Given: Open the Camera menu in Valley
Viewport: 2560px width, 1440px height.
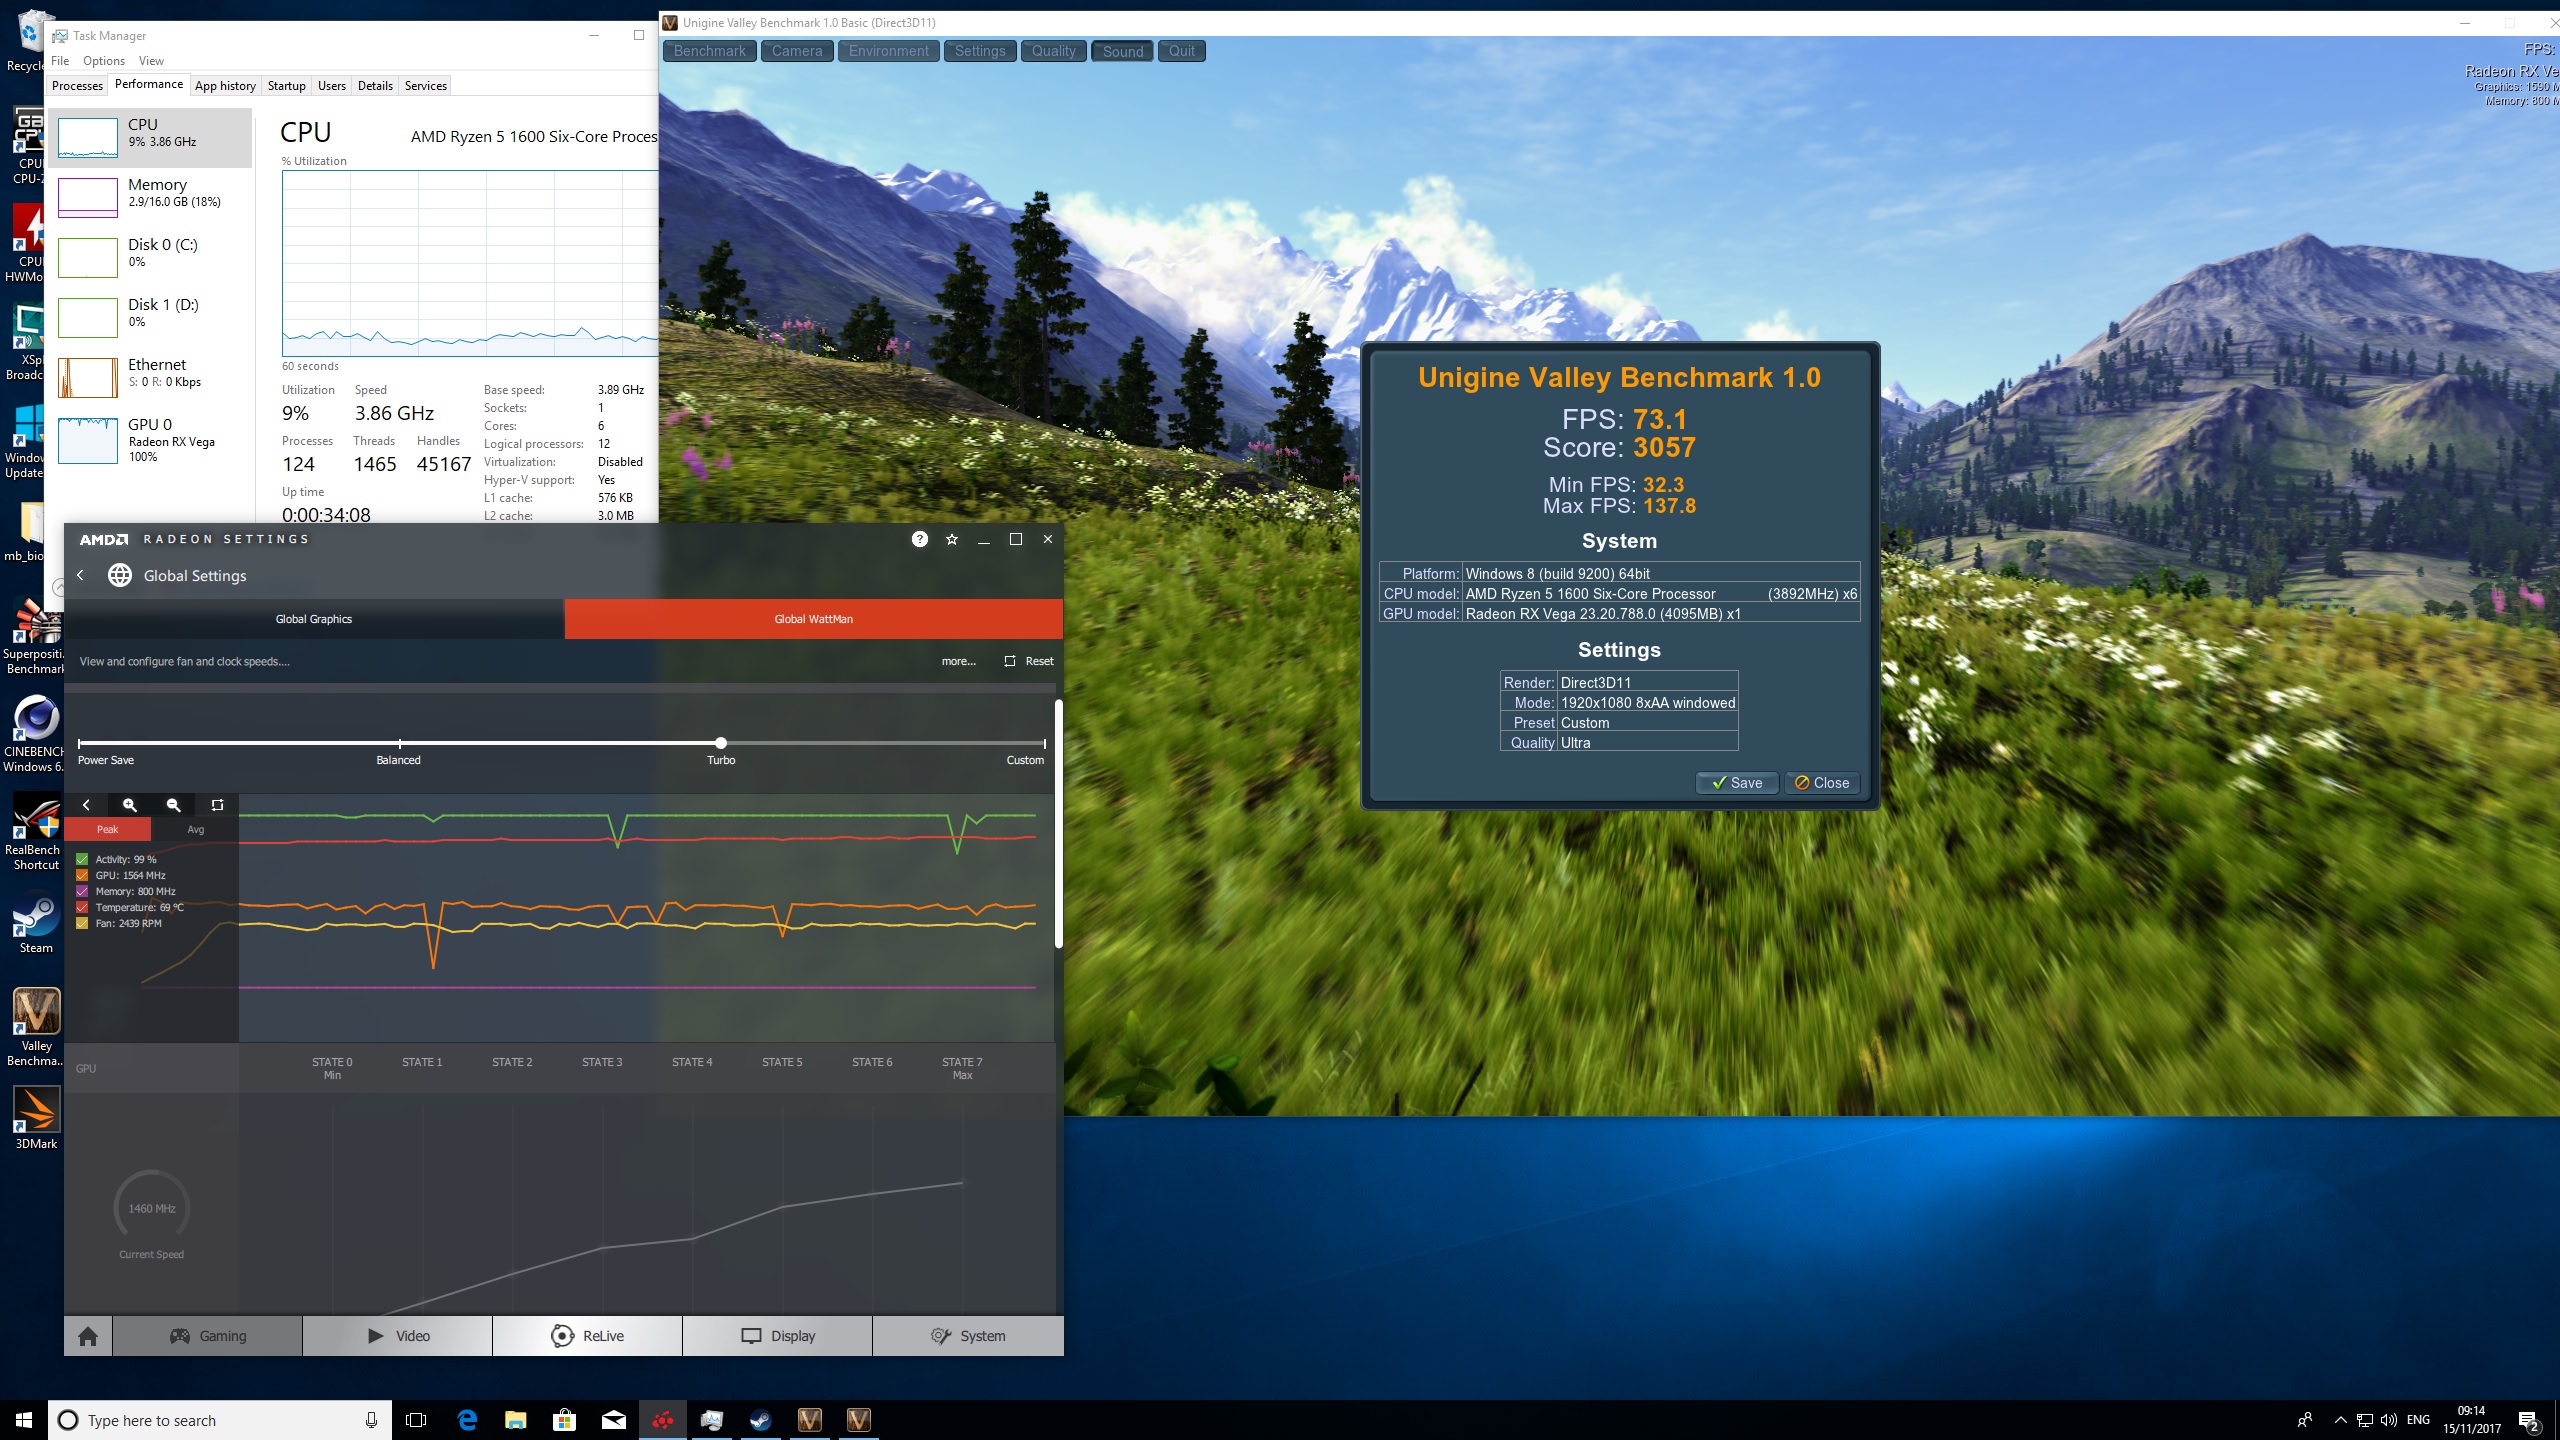Looking at the screenshot, I should pyautogui.click(x=797, y=51).
